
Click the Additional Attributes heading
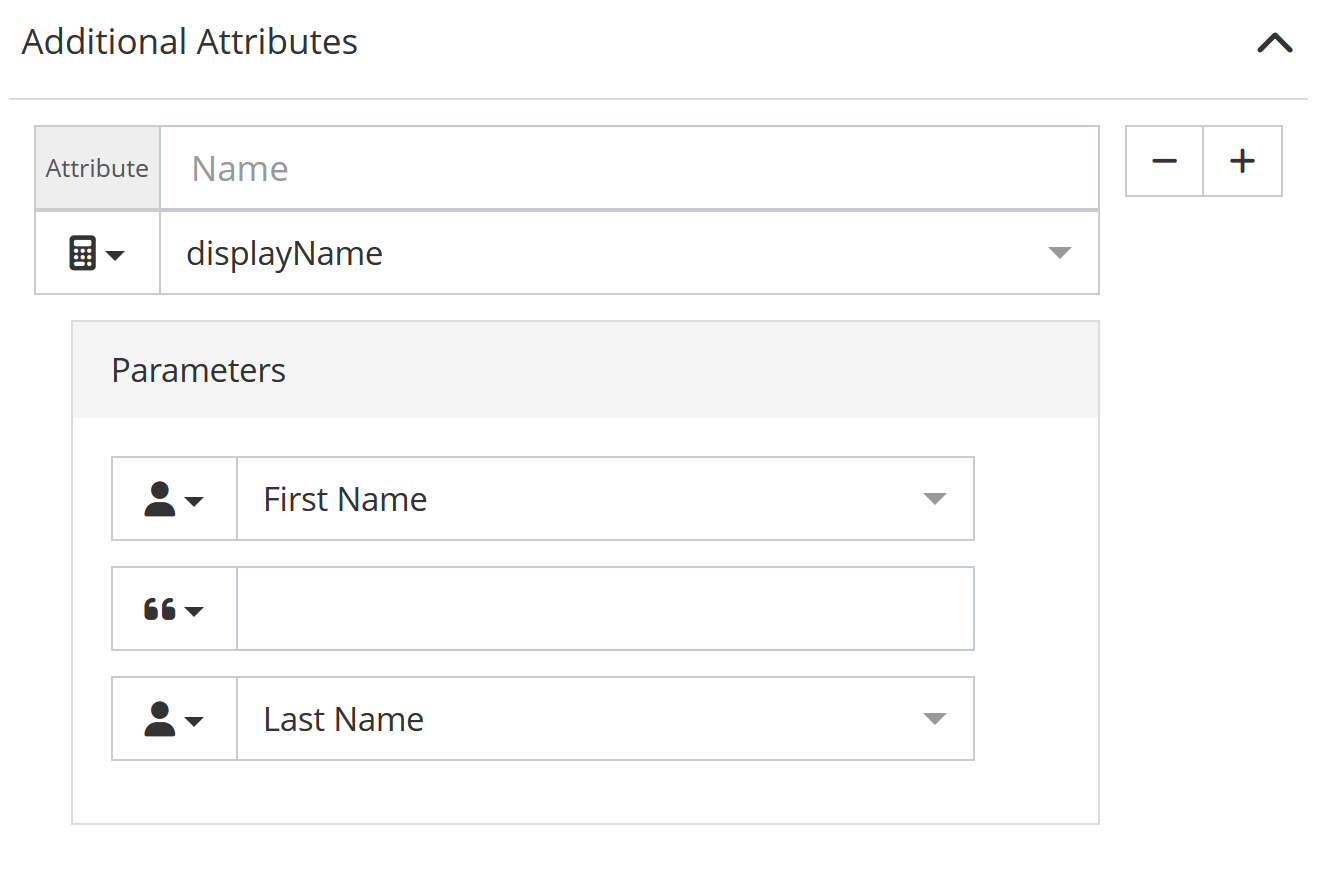(190, 42)
